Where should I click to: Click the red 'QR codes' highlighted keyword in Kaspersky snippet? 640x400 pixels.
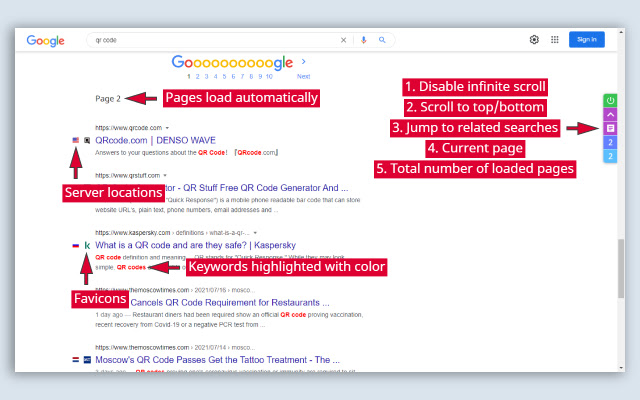tap(131, 267)
